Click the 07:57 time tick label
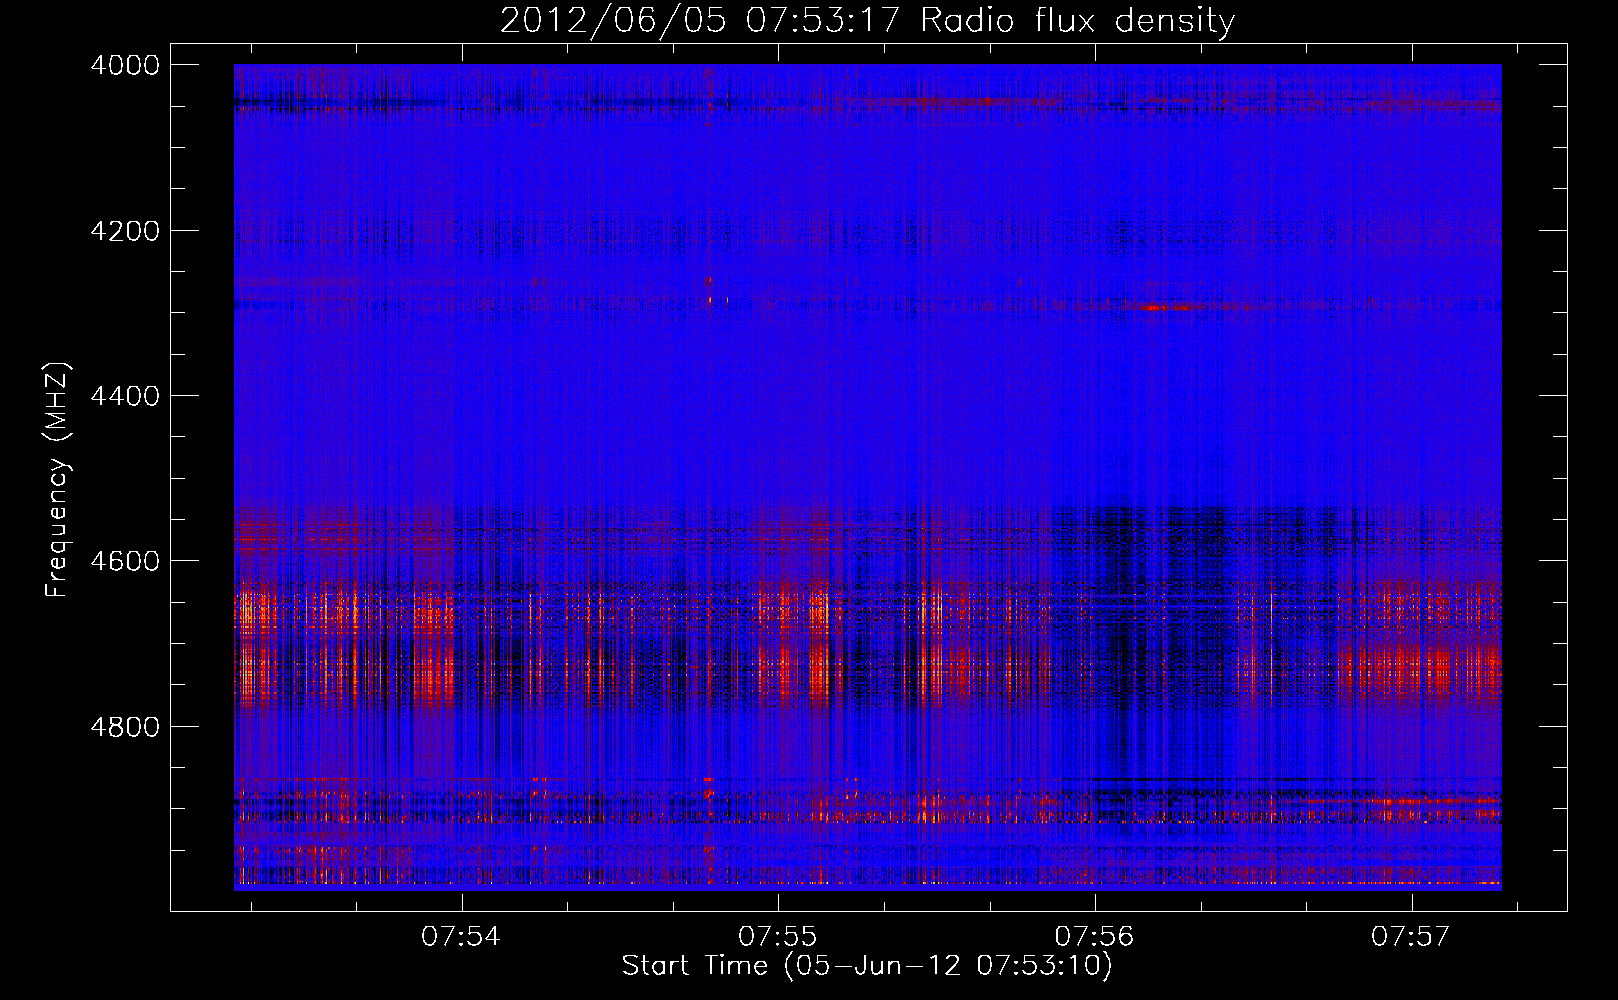 coord(1411,936)
